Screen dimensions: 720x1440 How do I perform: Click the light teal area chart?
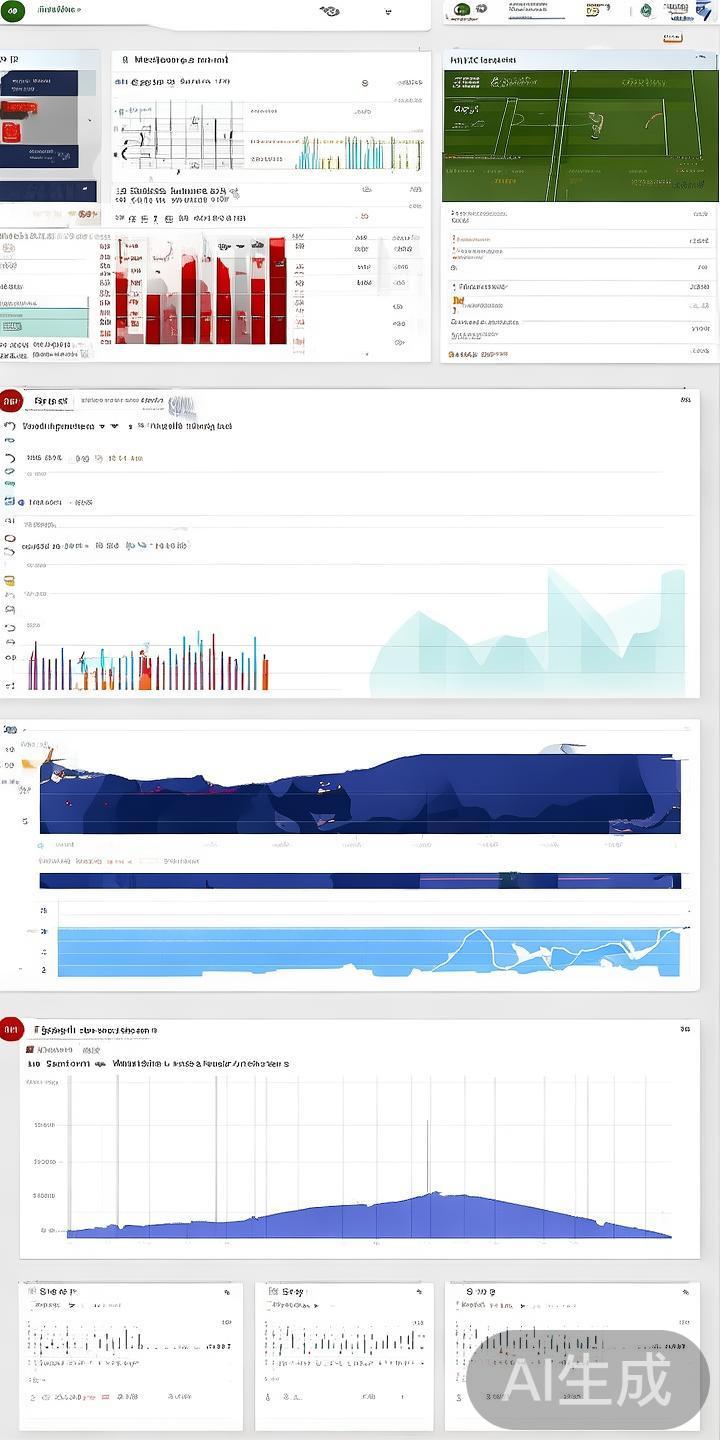(528, 640)
